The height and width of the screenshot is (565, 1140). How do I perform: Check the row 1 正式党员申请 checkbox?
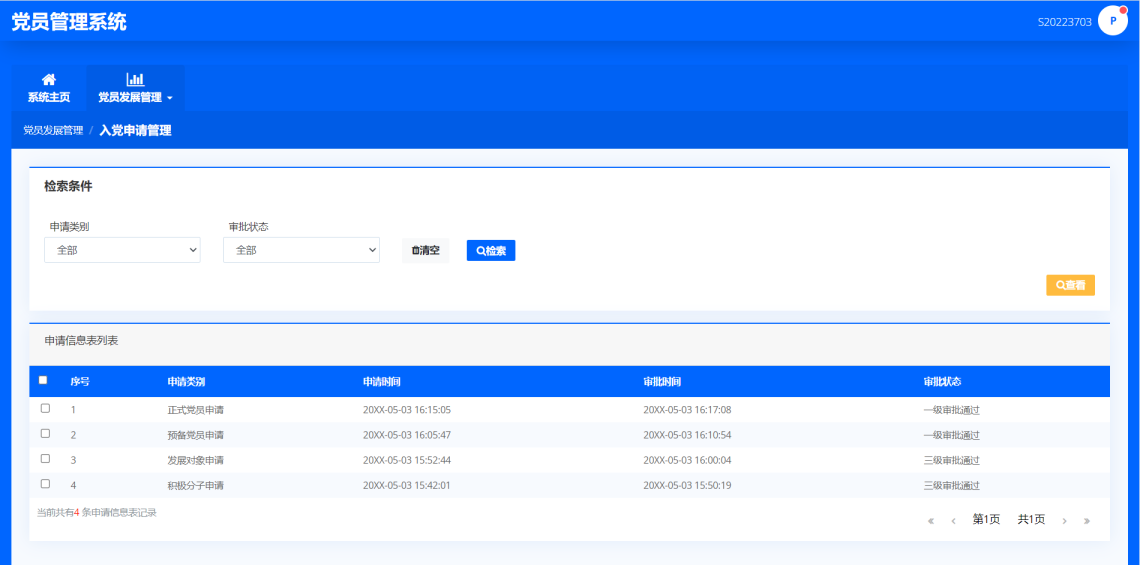(45, 409)
